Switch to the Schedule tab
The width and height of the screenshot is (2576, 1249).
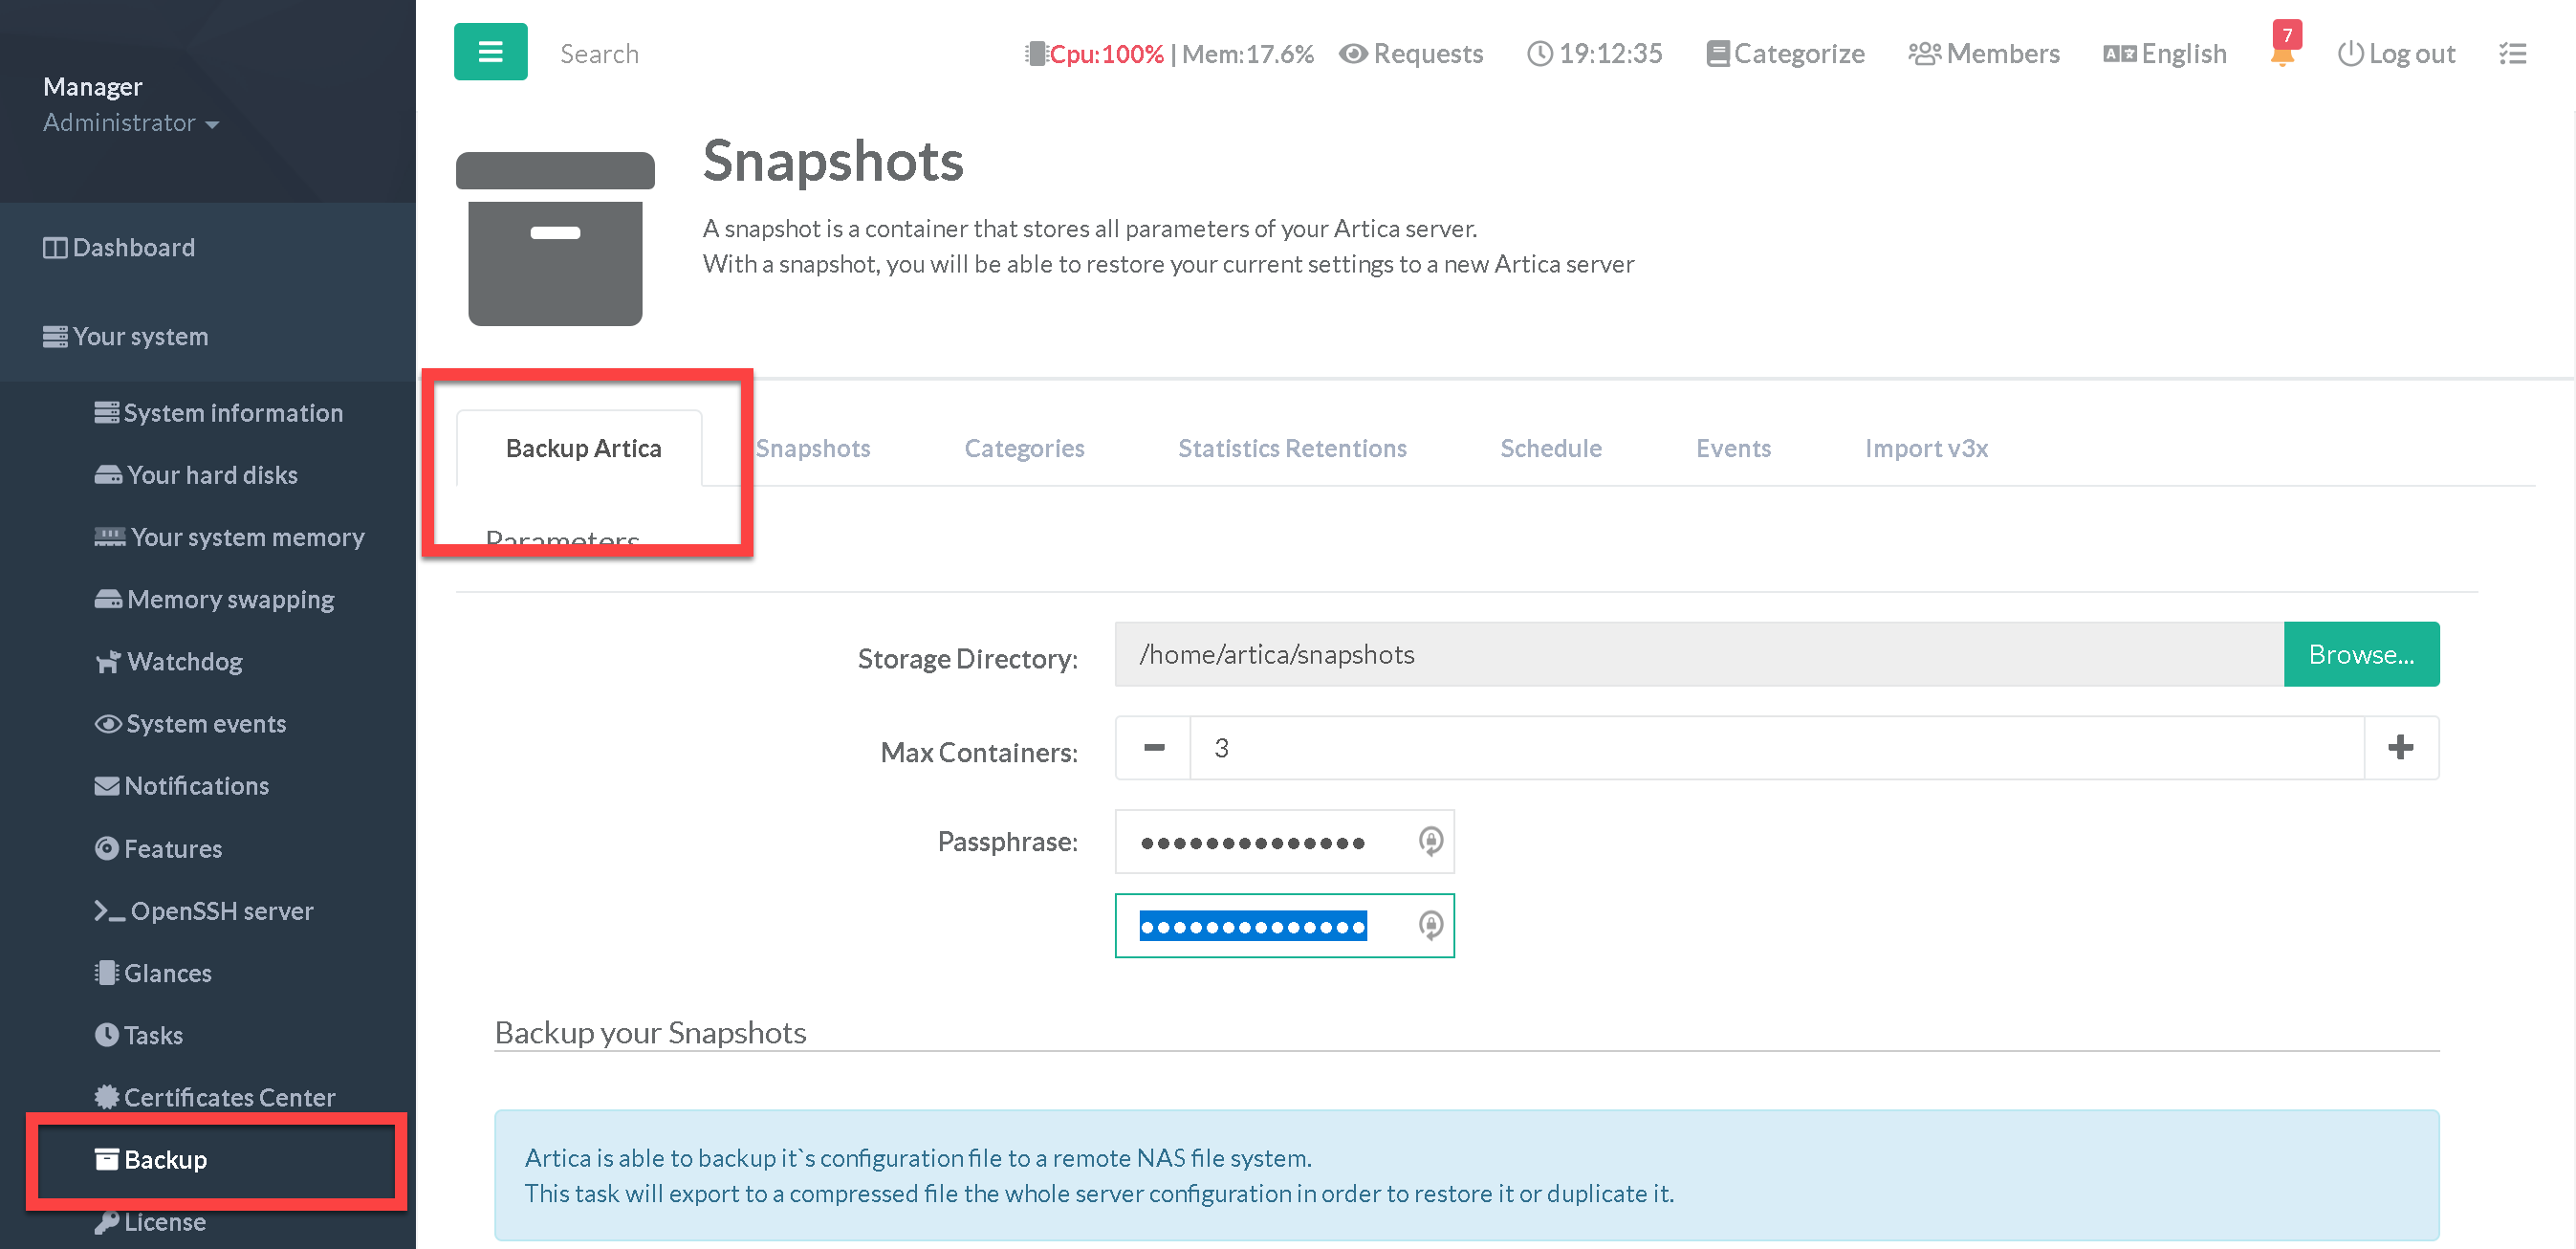tap(1550, 448)
